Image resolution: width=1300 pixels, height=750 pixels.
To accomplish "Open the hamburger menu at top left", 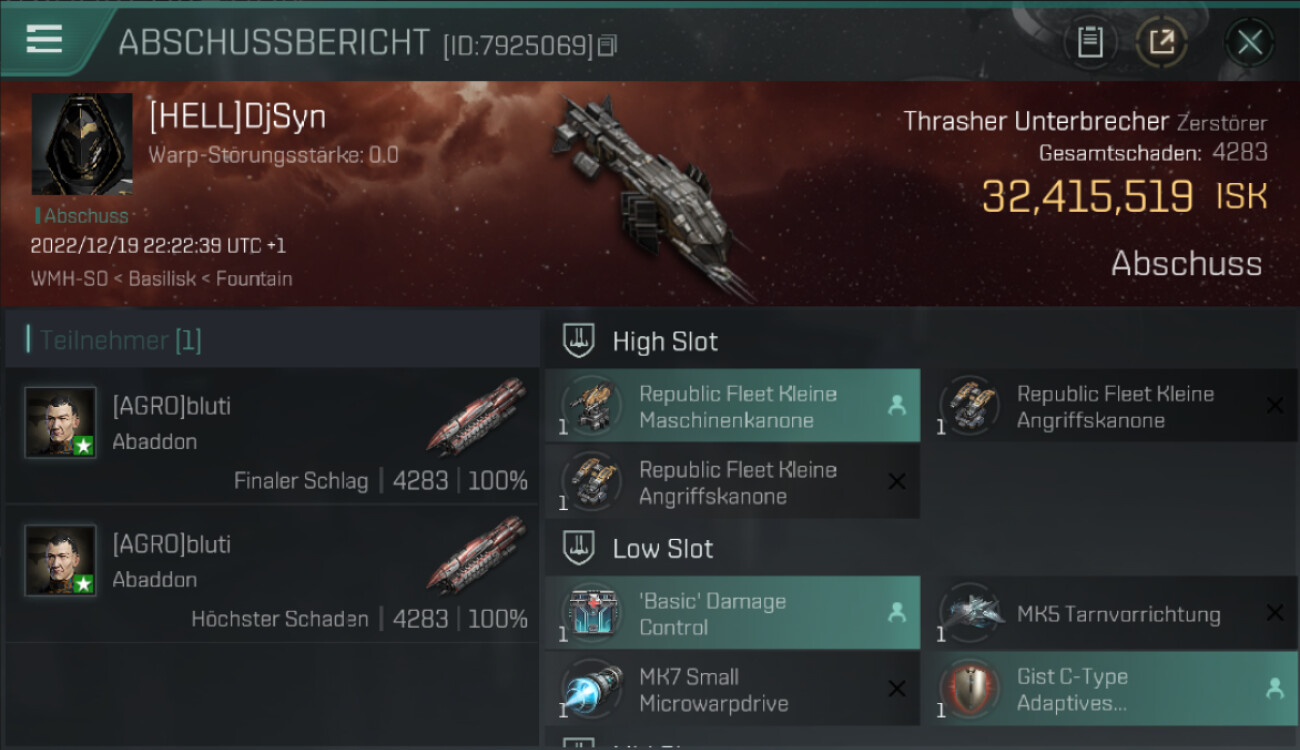I will coord(44,39).
